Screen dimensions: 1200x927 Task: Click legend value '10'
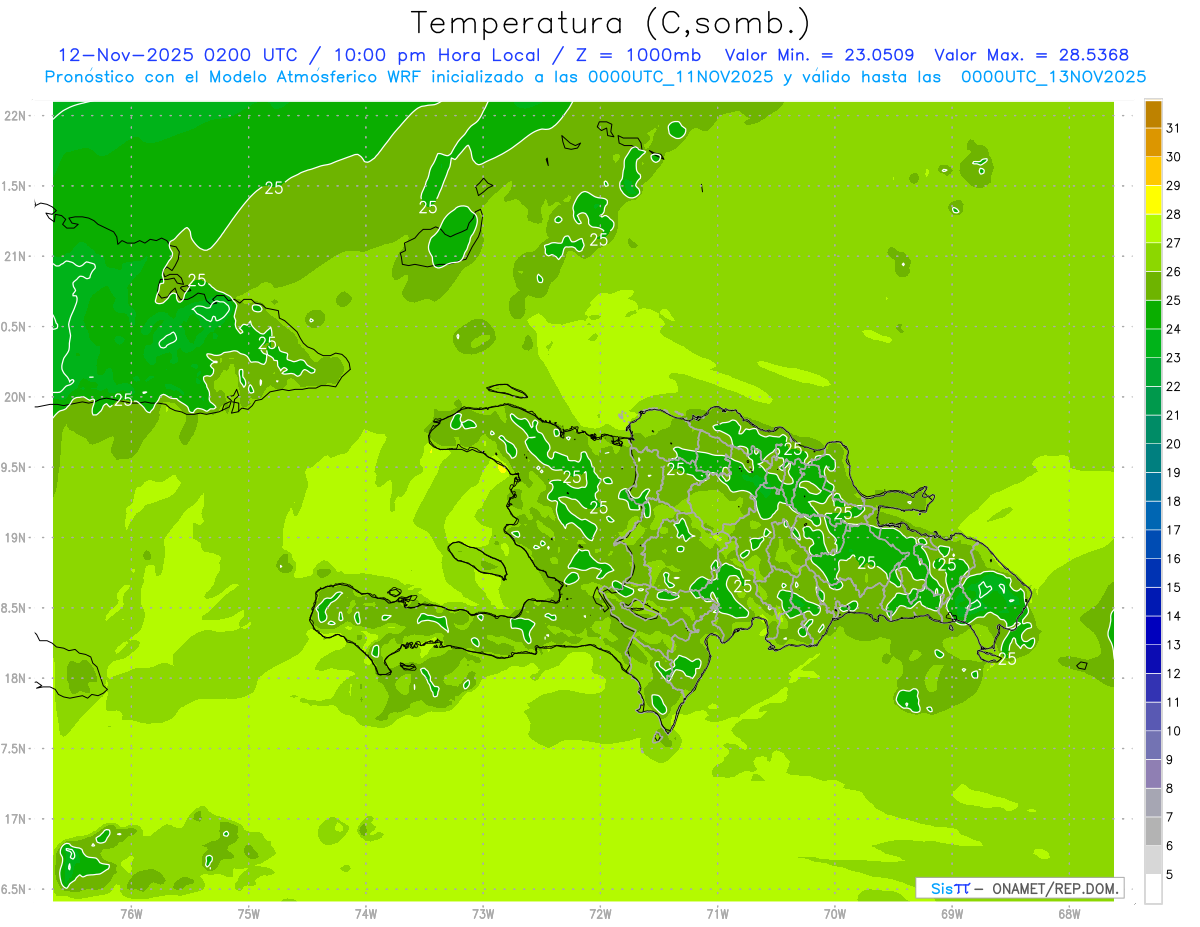click(1173, 731)
